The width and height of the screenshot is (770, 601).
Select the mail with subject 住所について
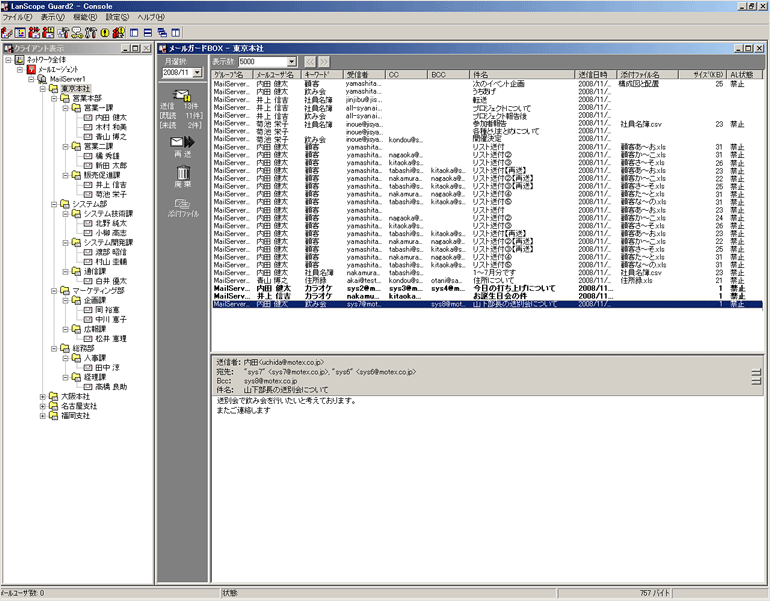pos(487,280)
